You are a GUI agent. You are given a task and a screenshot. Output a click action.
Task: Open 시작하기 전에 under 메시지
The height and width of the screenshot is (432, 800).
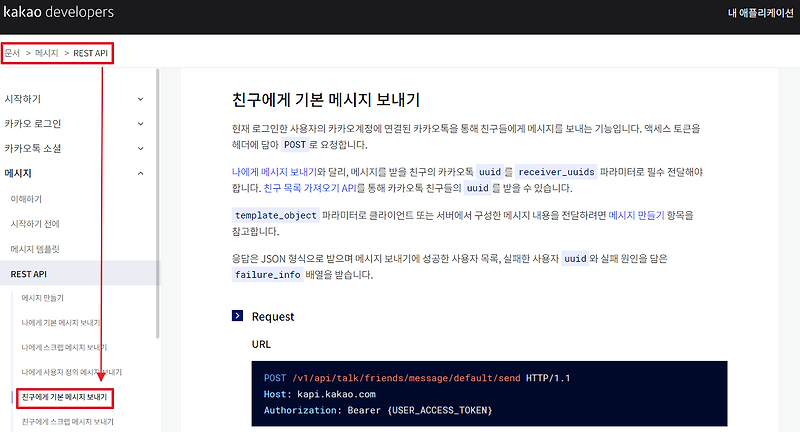pyautogui.click(x=35, y=224)
